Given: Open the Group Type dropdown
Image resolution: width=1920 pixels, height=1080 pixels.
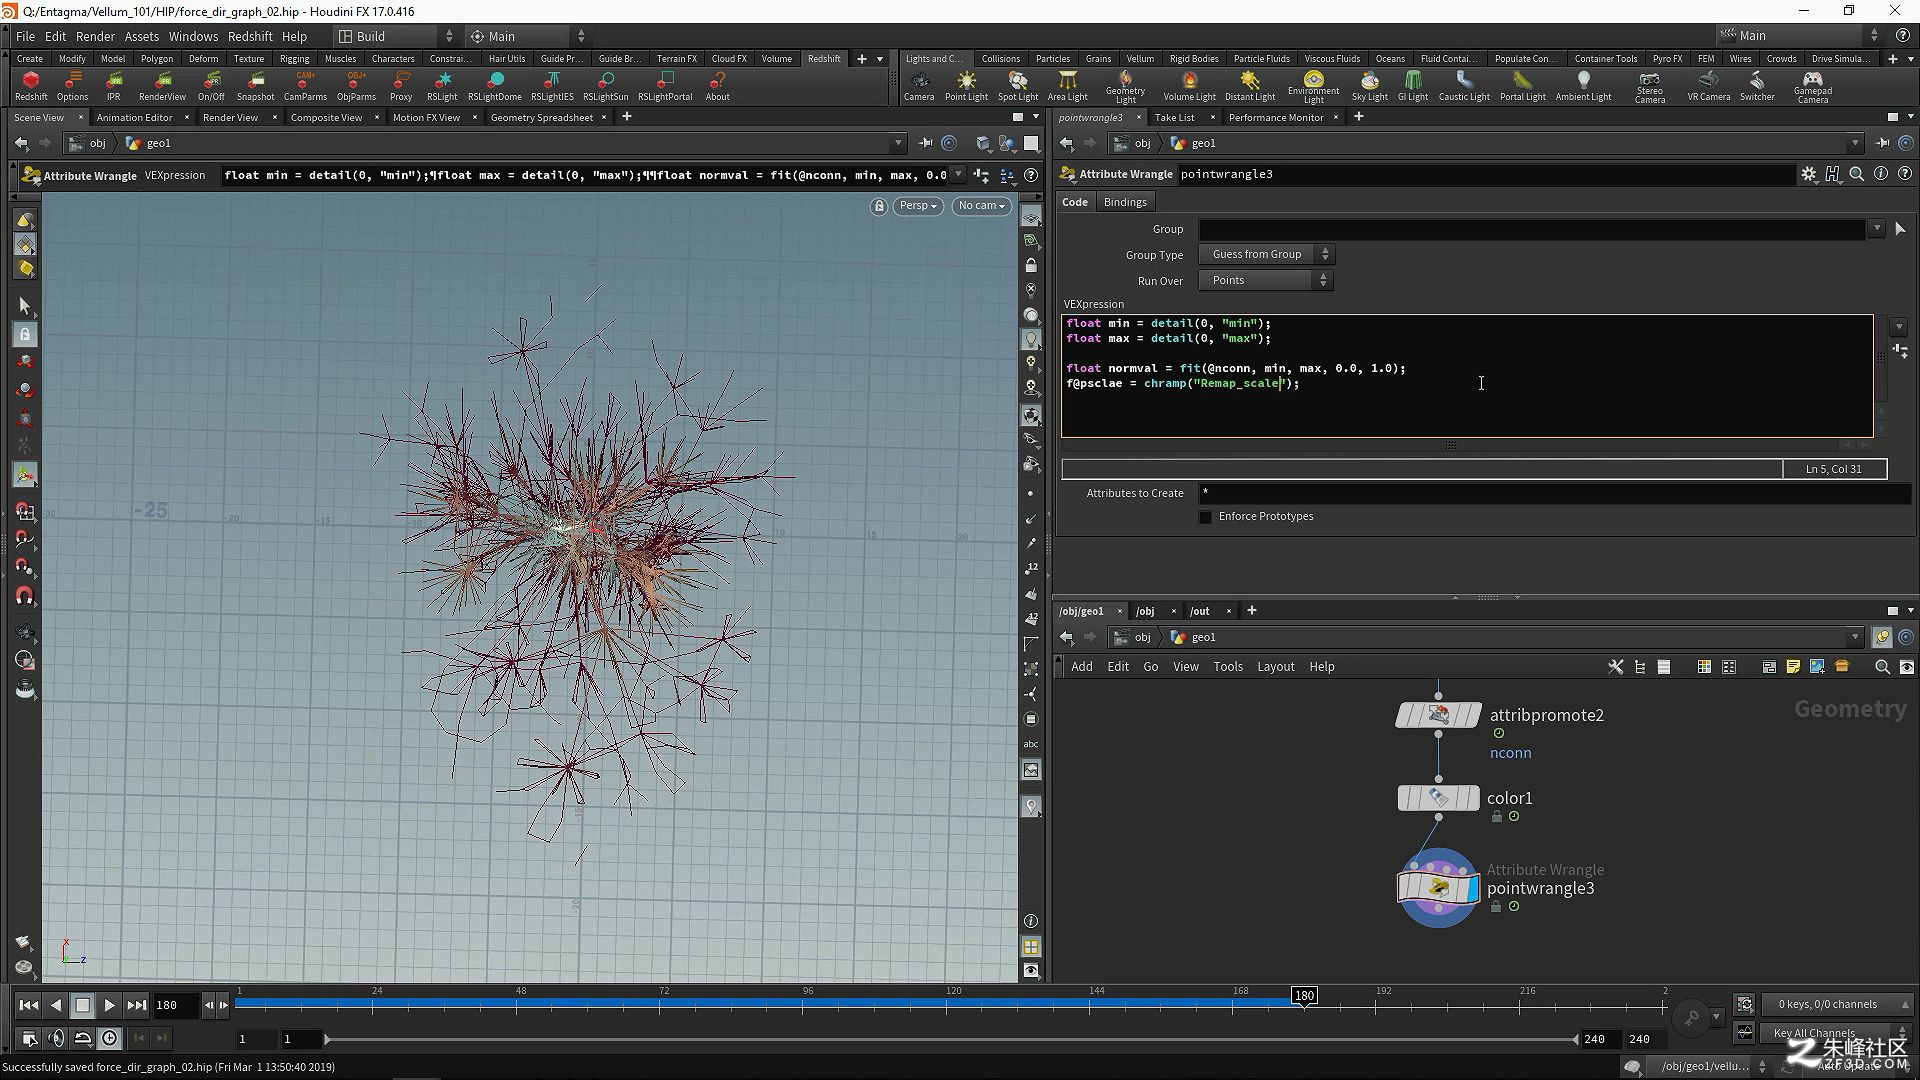Looking at the screenshot, I should coord(1266,254).
